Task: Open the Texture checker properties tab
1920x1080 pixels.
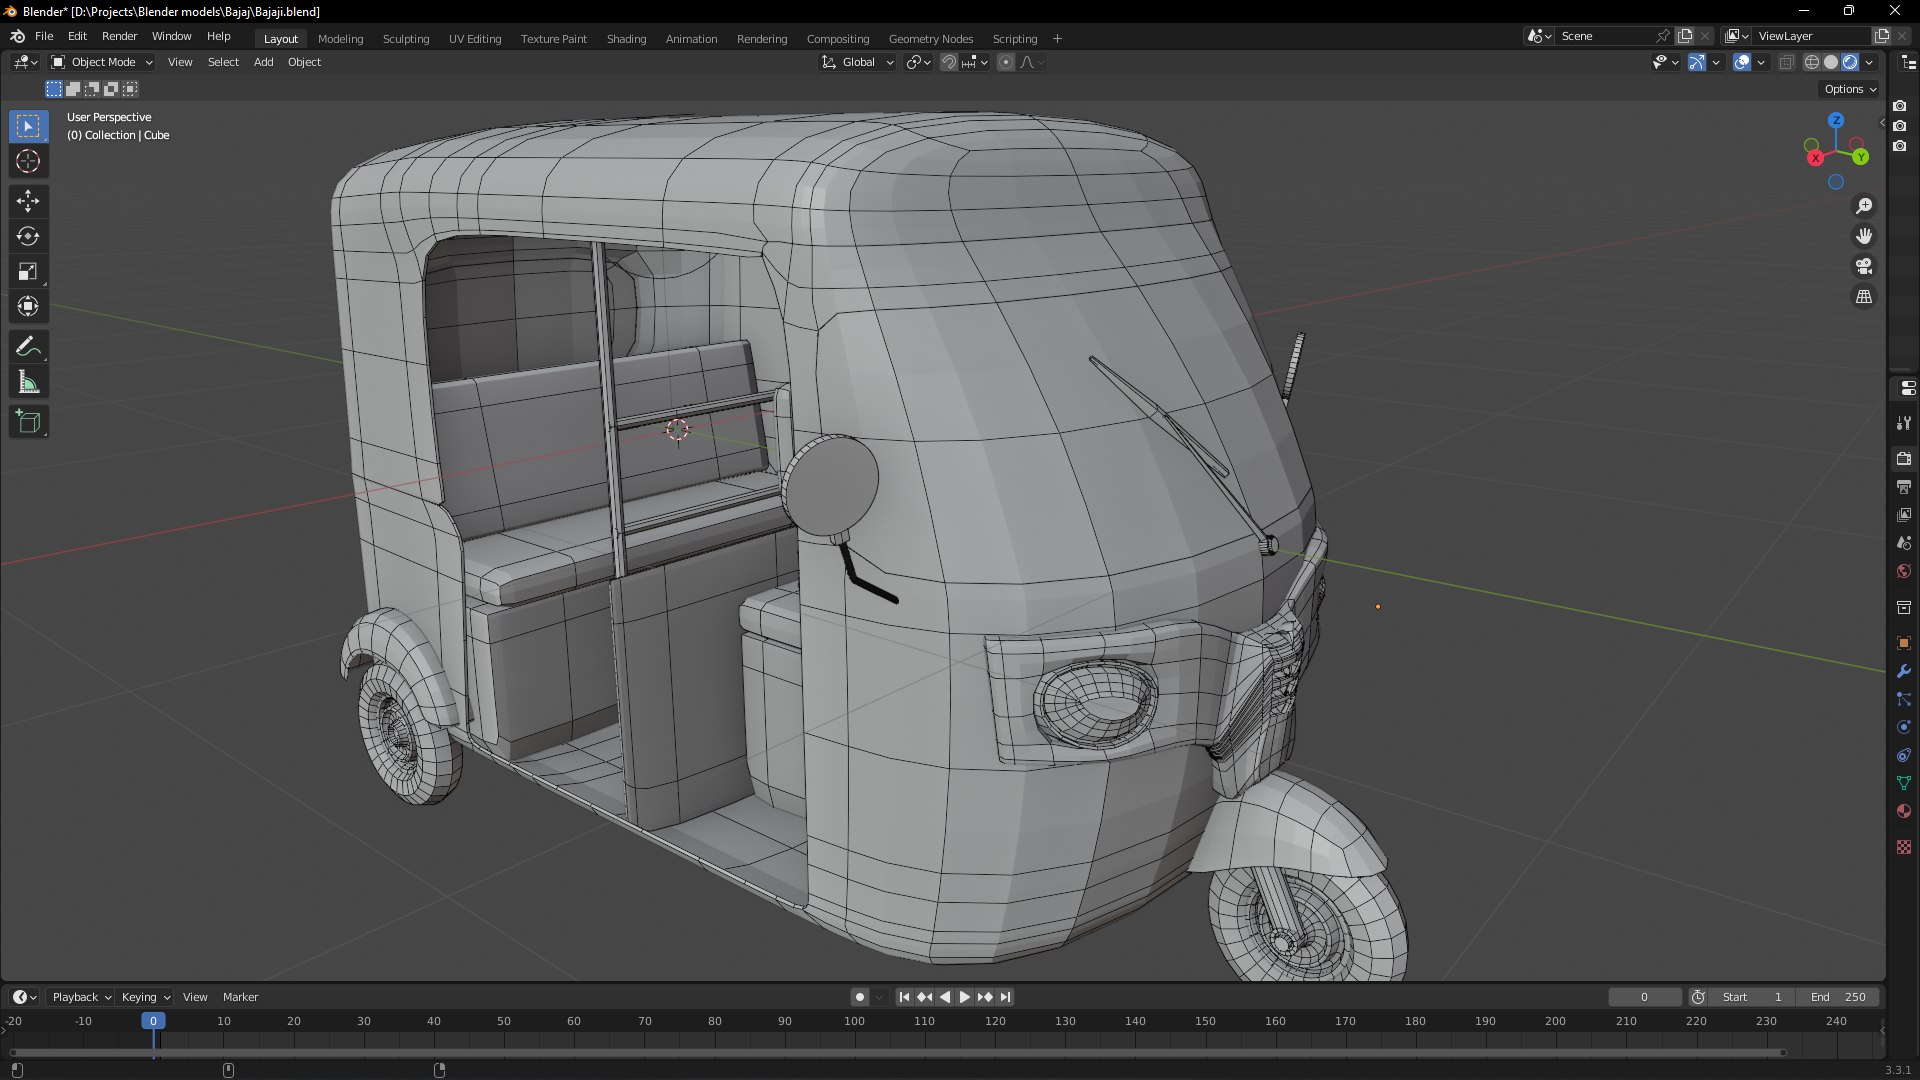Action: pyautogui.click(x=1904, y=847)
